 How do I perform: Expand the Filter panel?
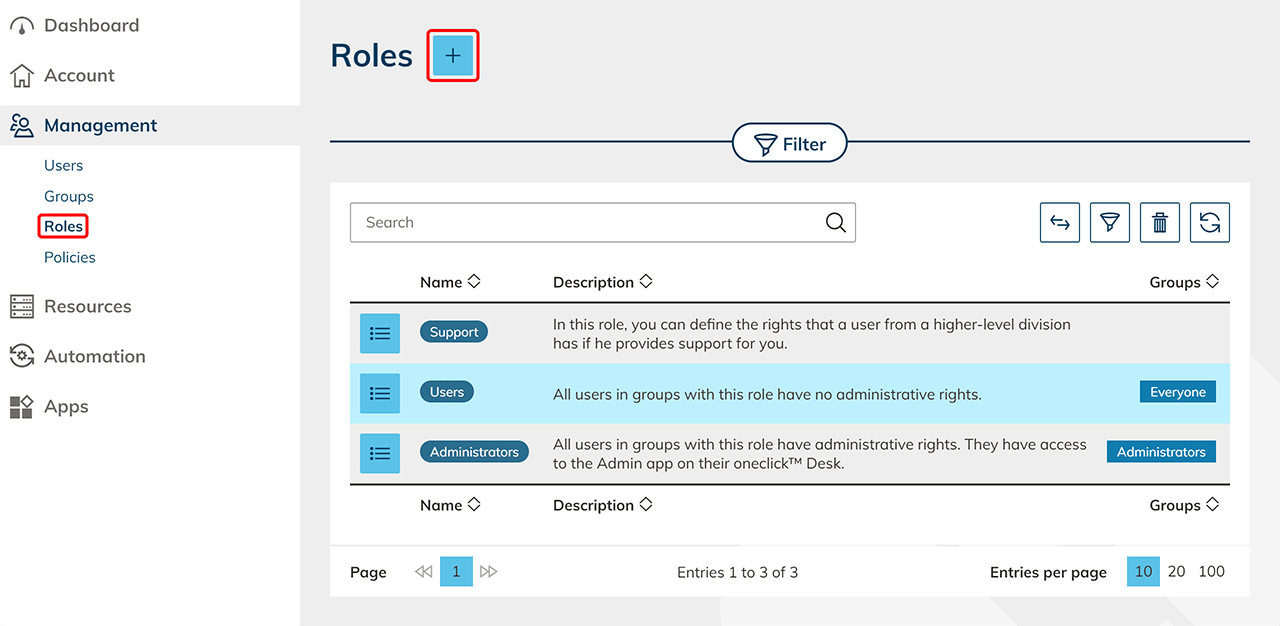(x=789, y=144)
